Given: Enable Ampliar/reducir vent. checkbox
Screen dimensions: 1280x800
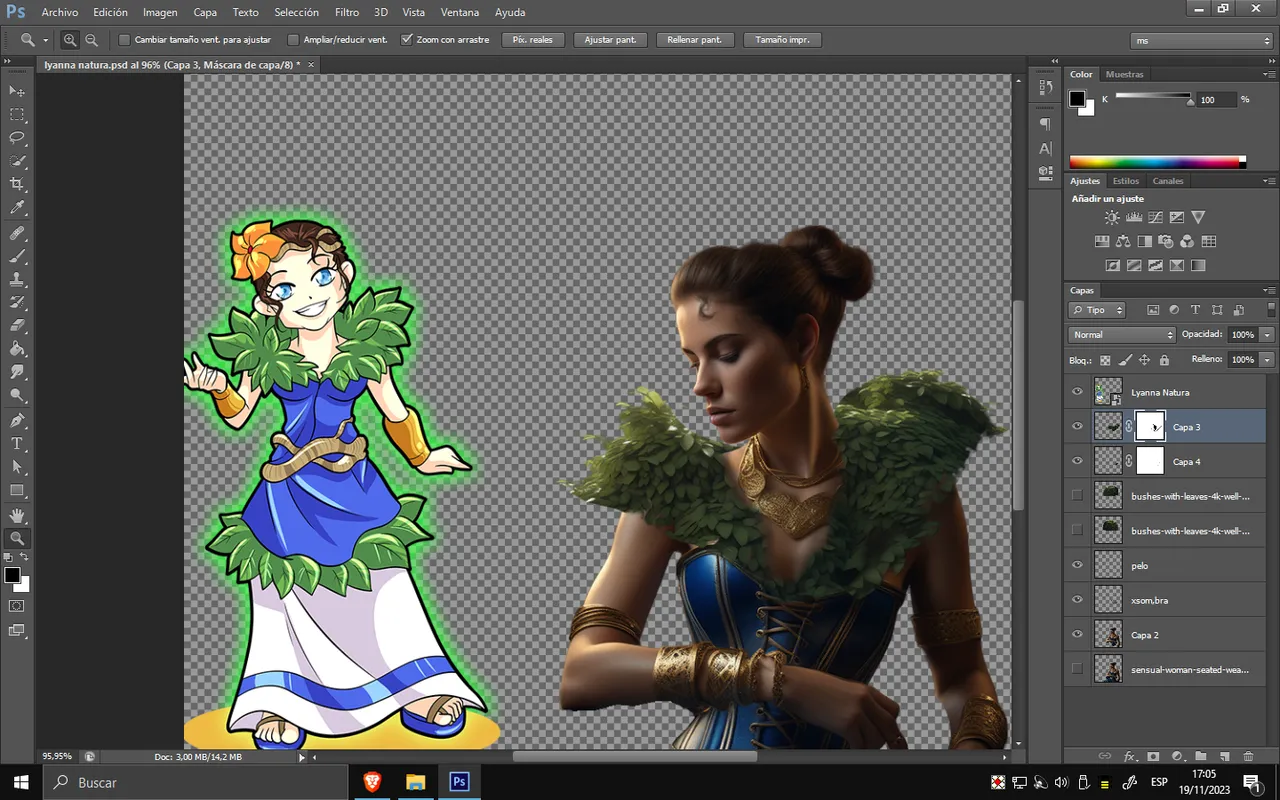Looking at the screenshot, I should [x=293, y=40].
